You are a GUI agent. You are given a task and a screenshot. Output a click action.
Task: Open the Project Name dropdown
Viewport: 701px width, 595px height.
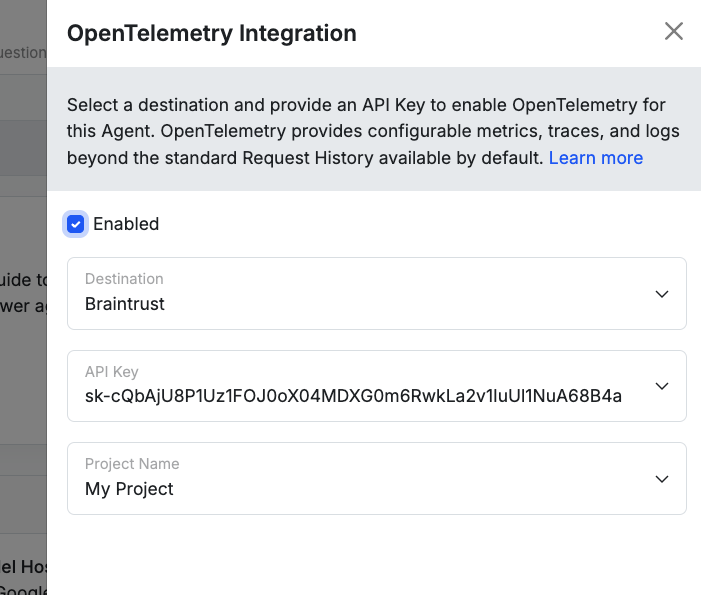pos(376,478)
